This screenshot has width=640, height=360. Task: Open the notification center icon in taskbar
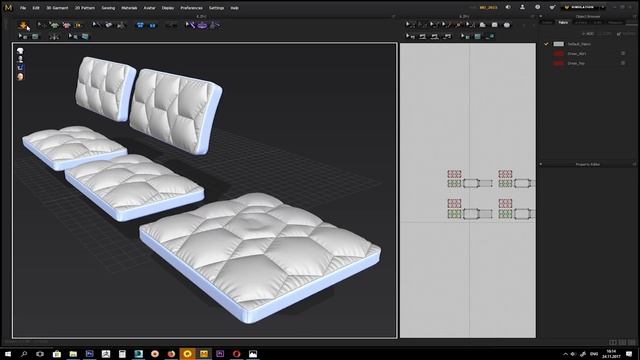click(629, 354)
